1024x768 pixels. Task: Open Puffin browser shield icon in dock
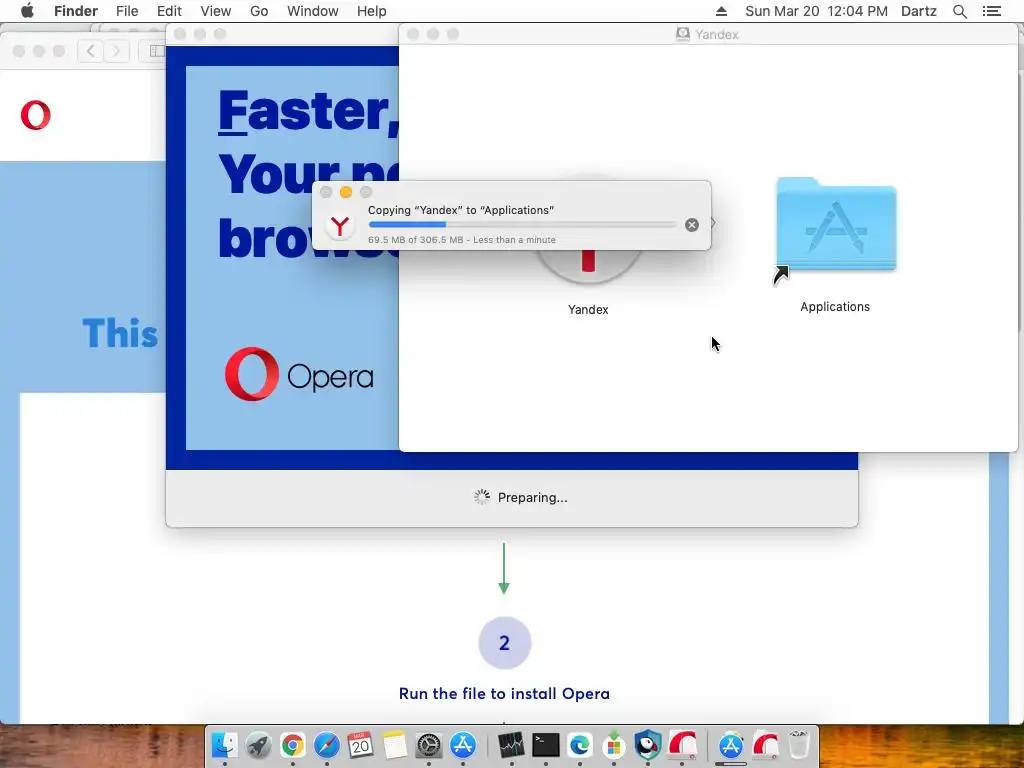647,745
